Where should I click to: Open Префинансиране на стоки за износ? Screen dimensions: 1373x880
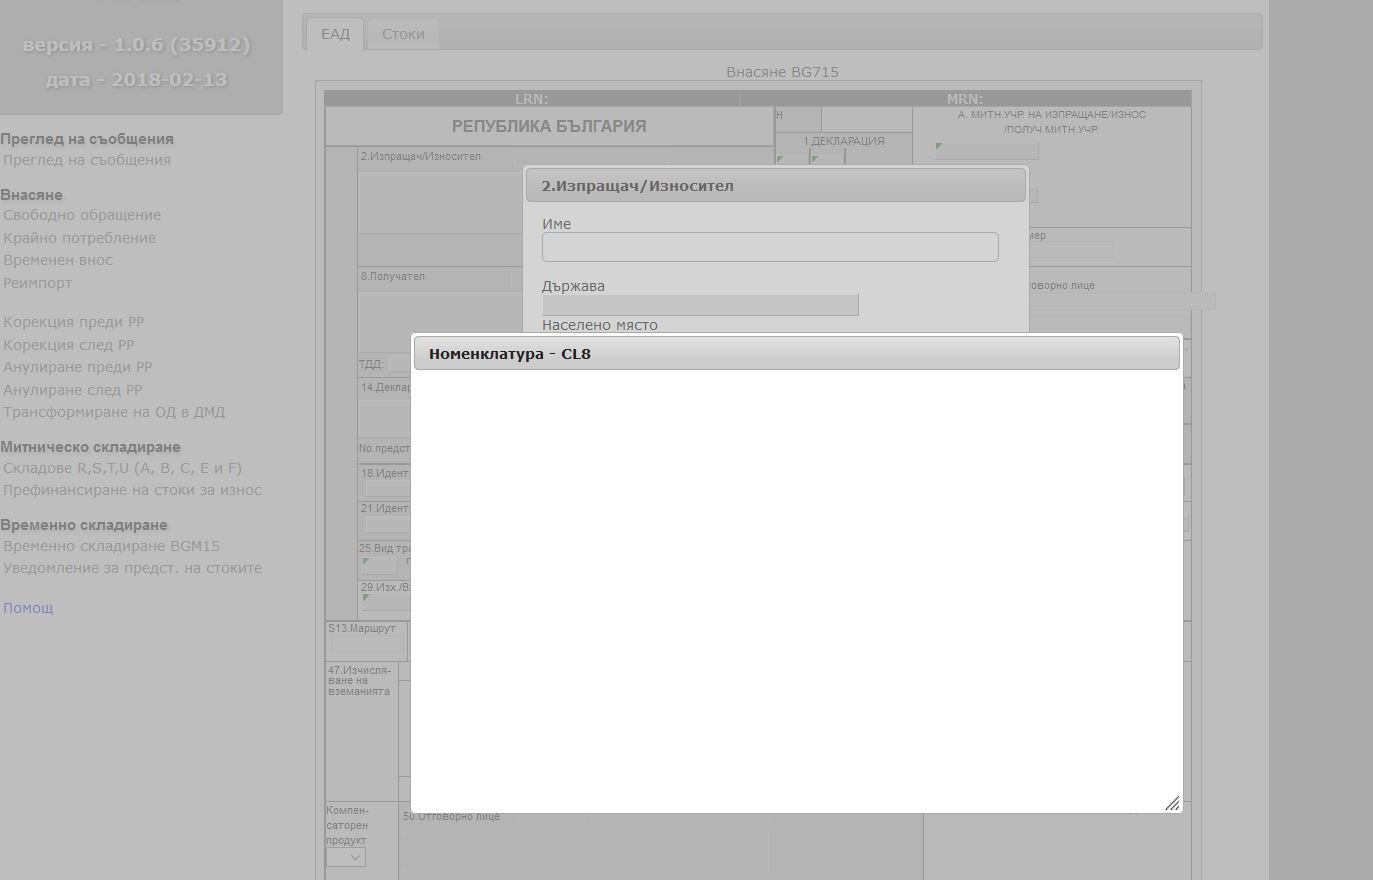(133, 490)
